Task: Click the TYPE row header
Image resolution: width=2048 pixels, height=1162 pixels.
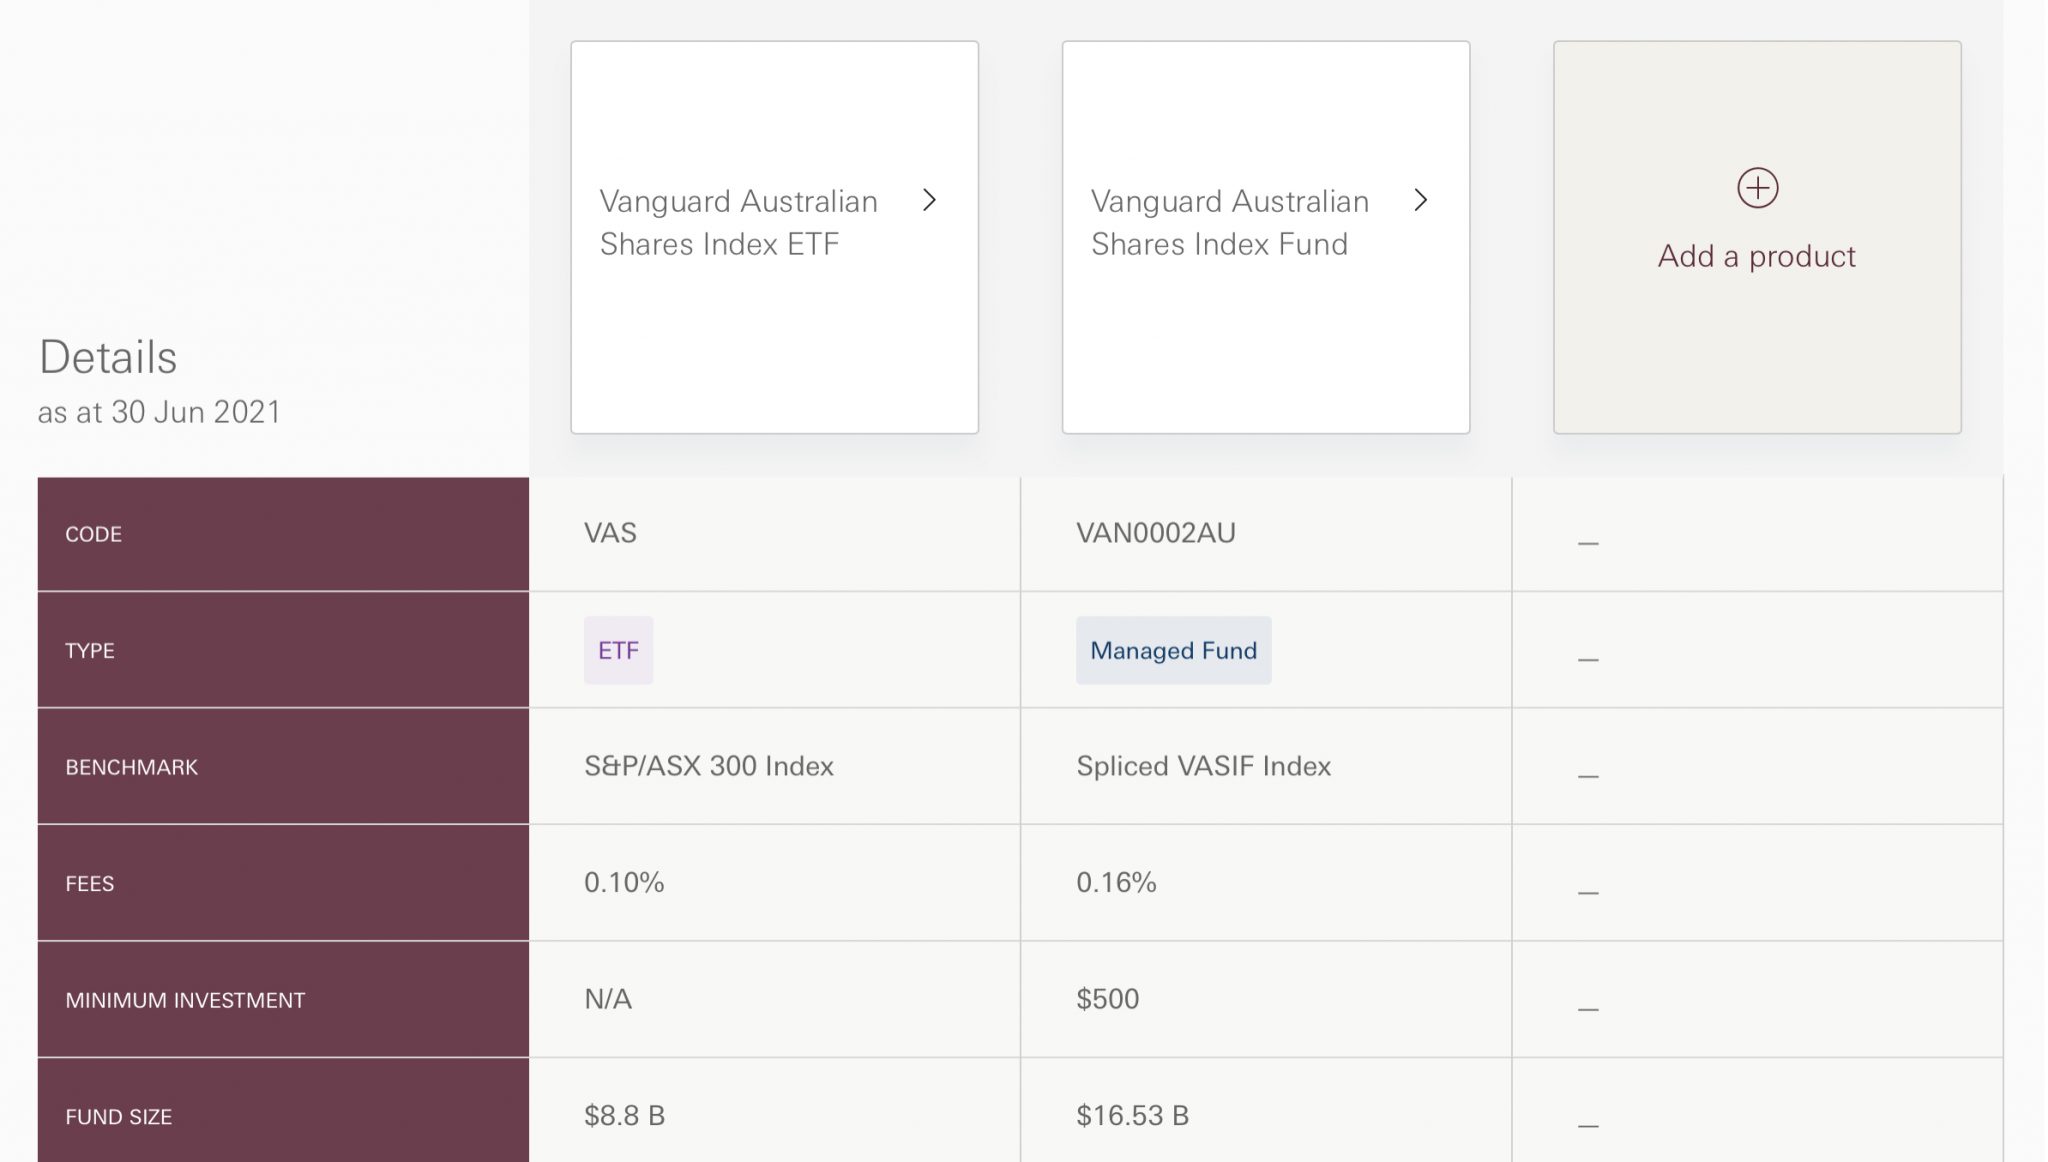Action: (89, 650)
